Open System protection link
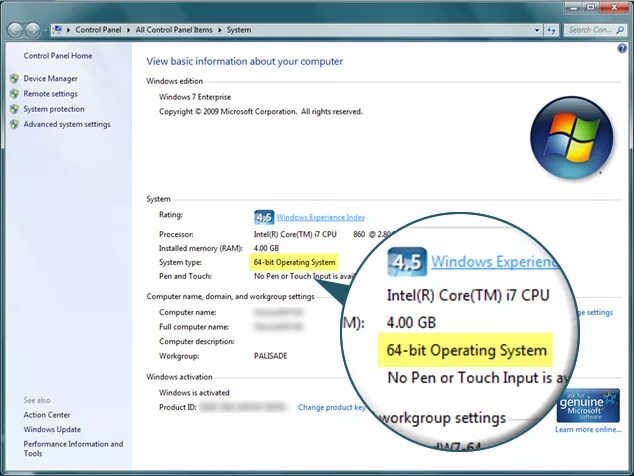This screenshot has width=634, height=476. pos(54,109)
